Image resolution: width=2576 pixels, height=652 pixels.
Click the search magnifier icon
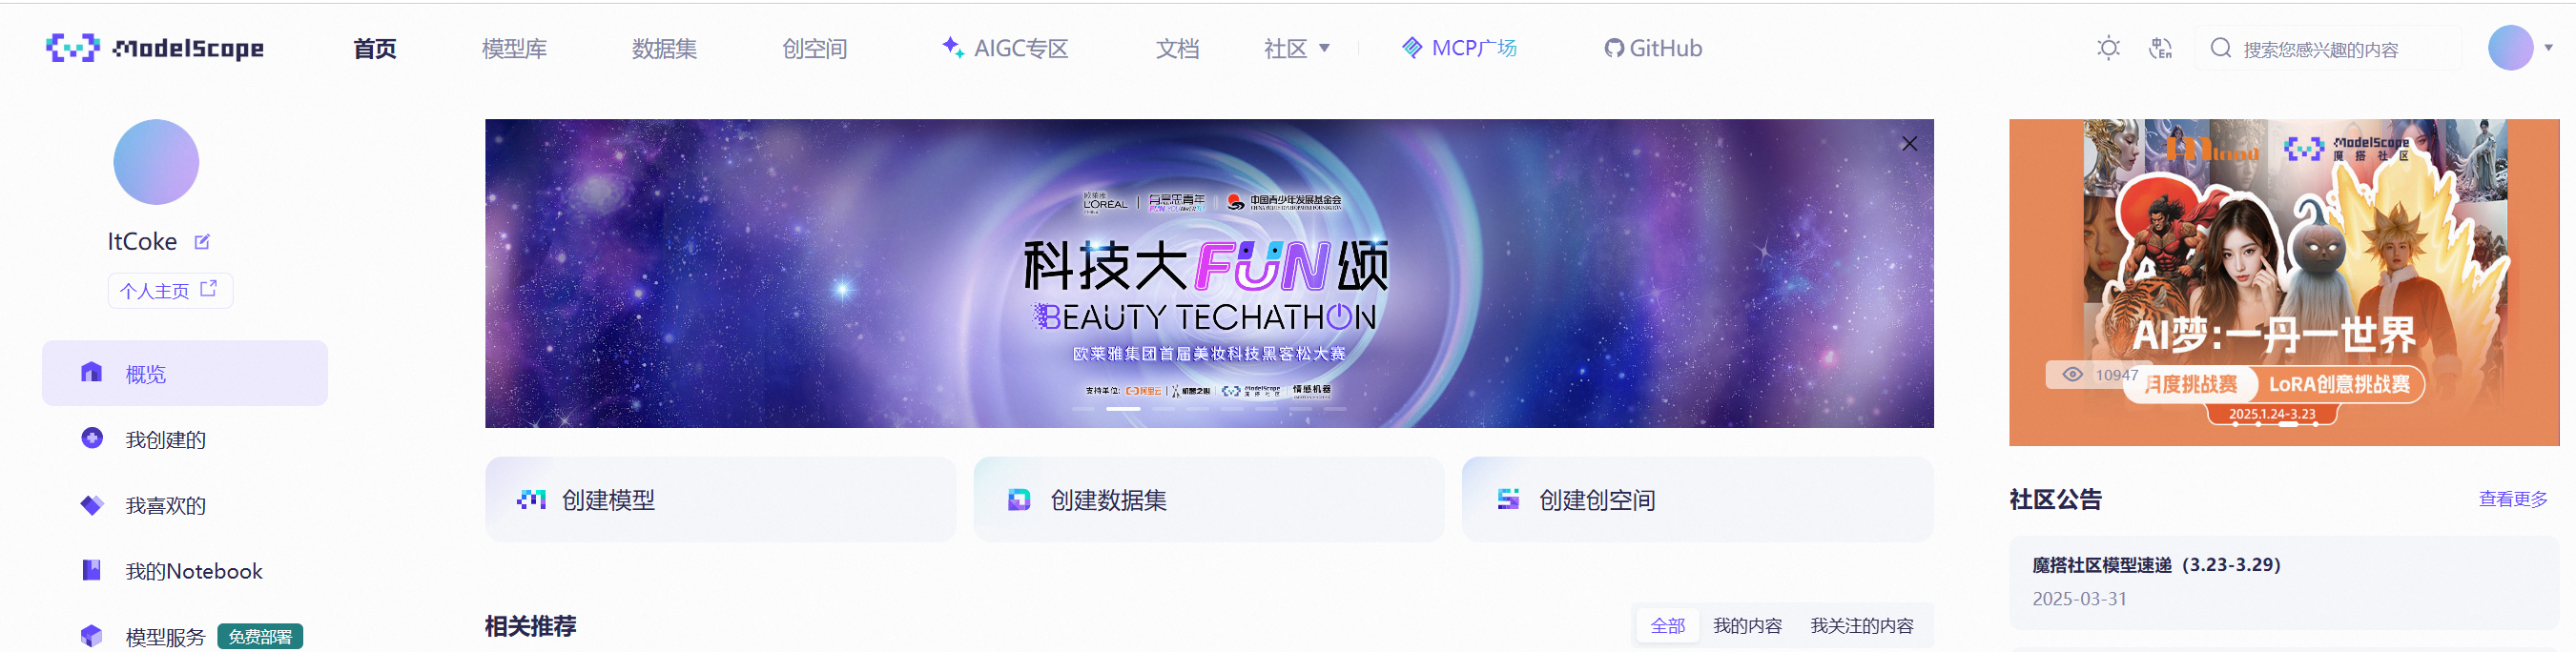pyautogui.click(x=2220, y=48)
